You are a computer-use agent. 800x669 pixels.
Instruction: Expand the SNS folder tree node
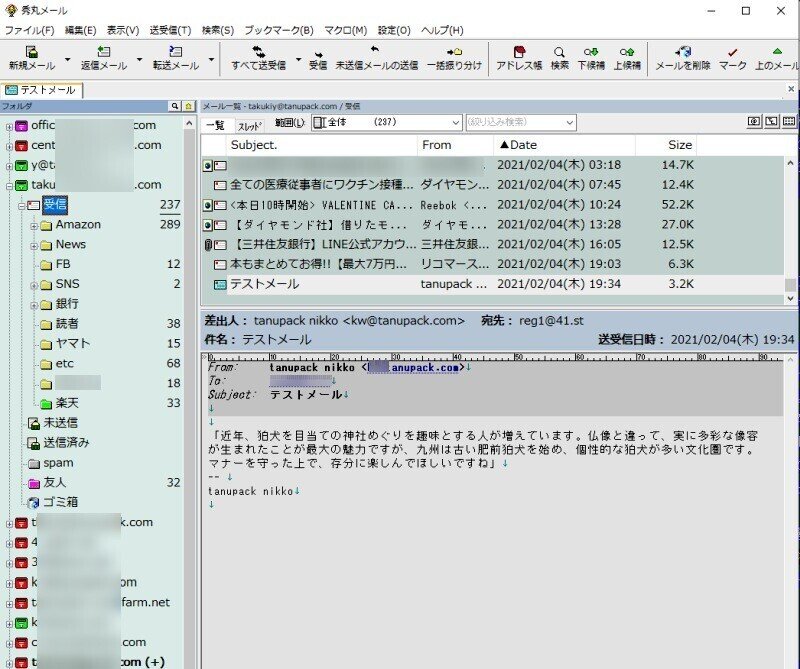click(x=34, y=285)
